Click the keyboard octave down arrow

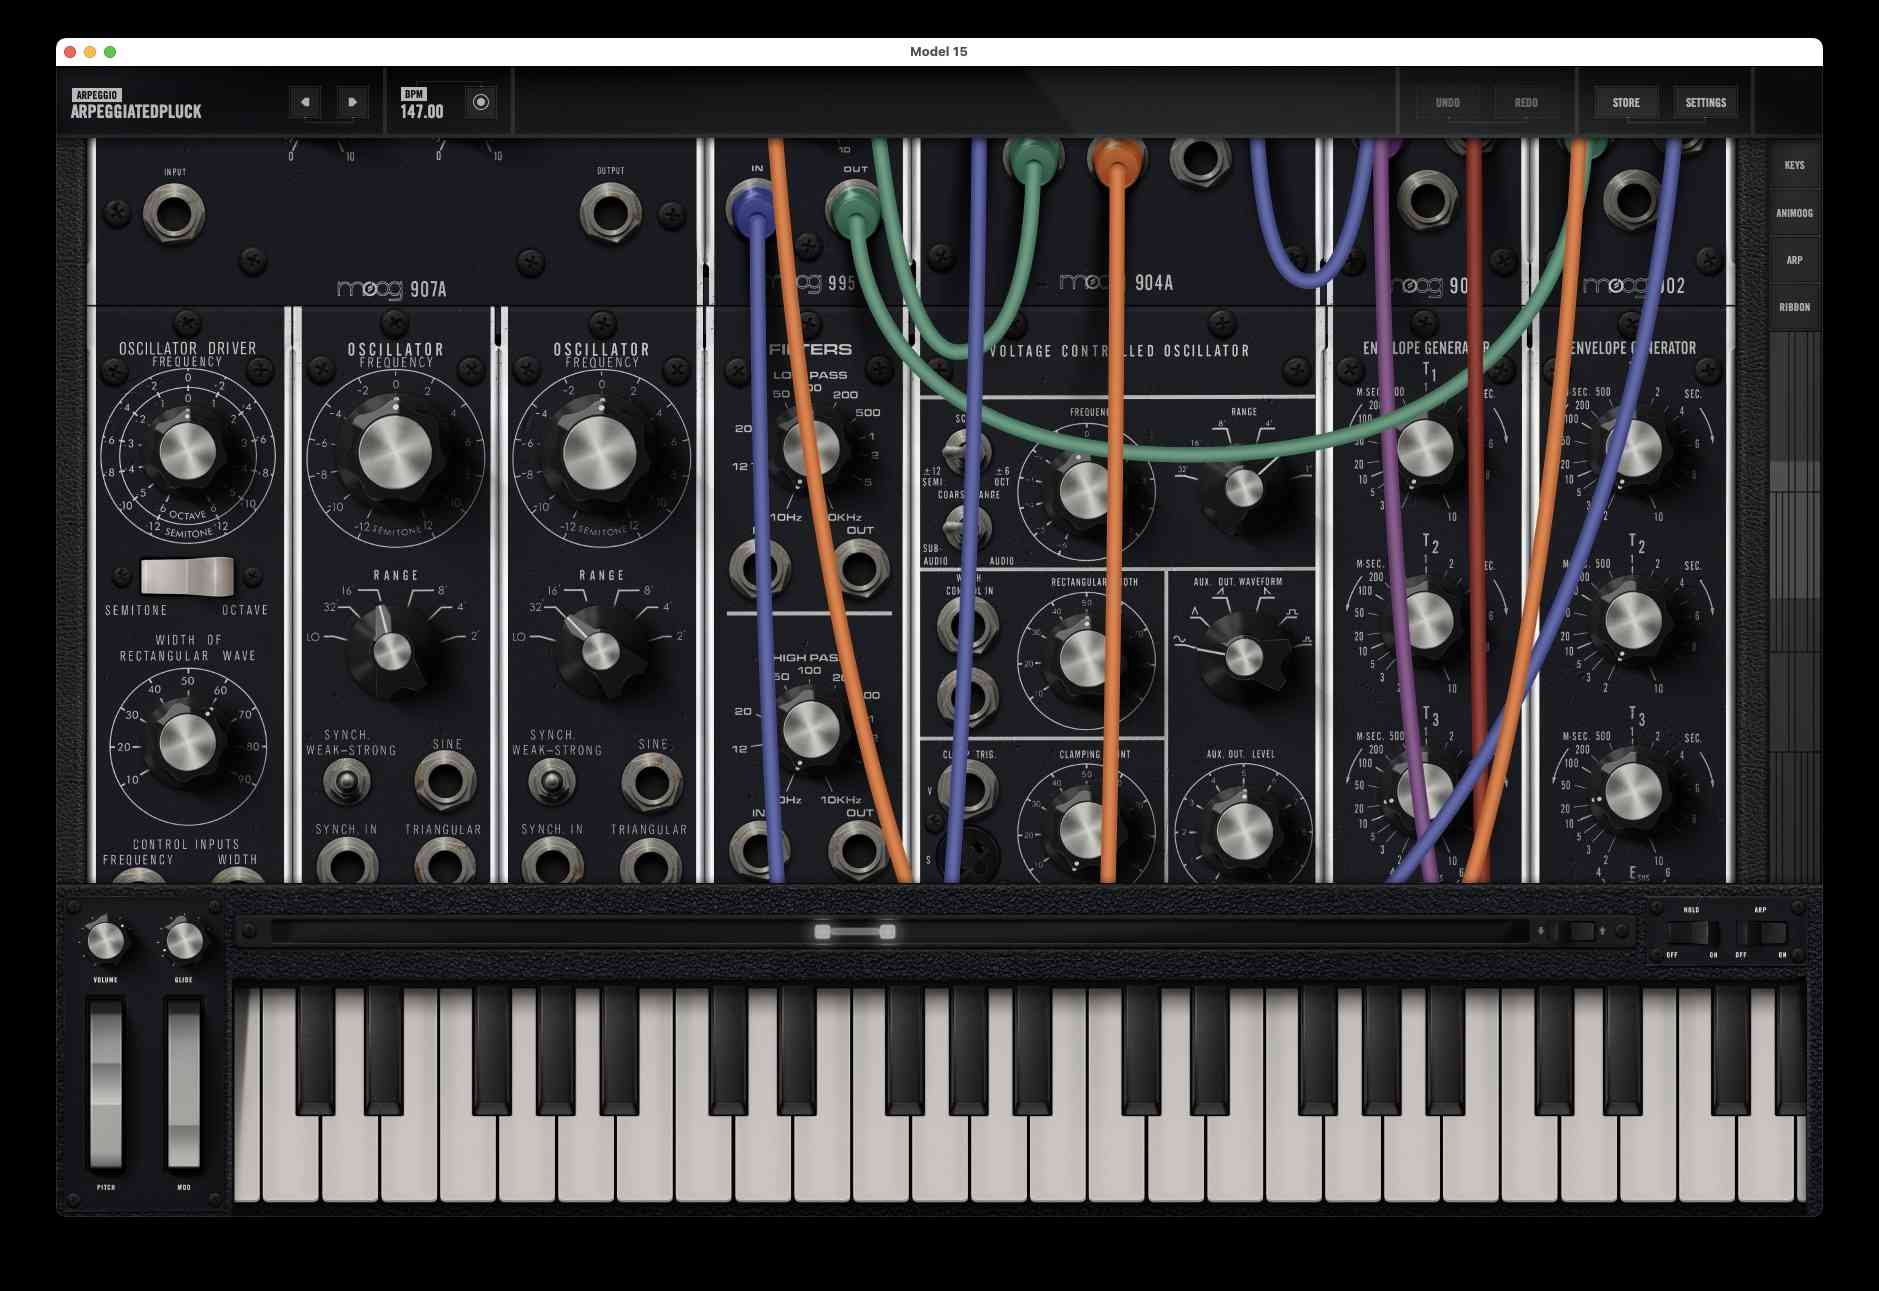pyautogui.click(x=1541, y=931)
